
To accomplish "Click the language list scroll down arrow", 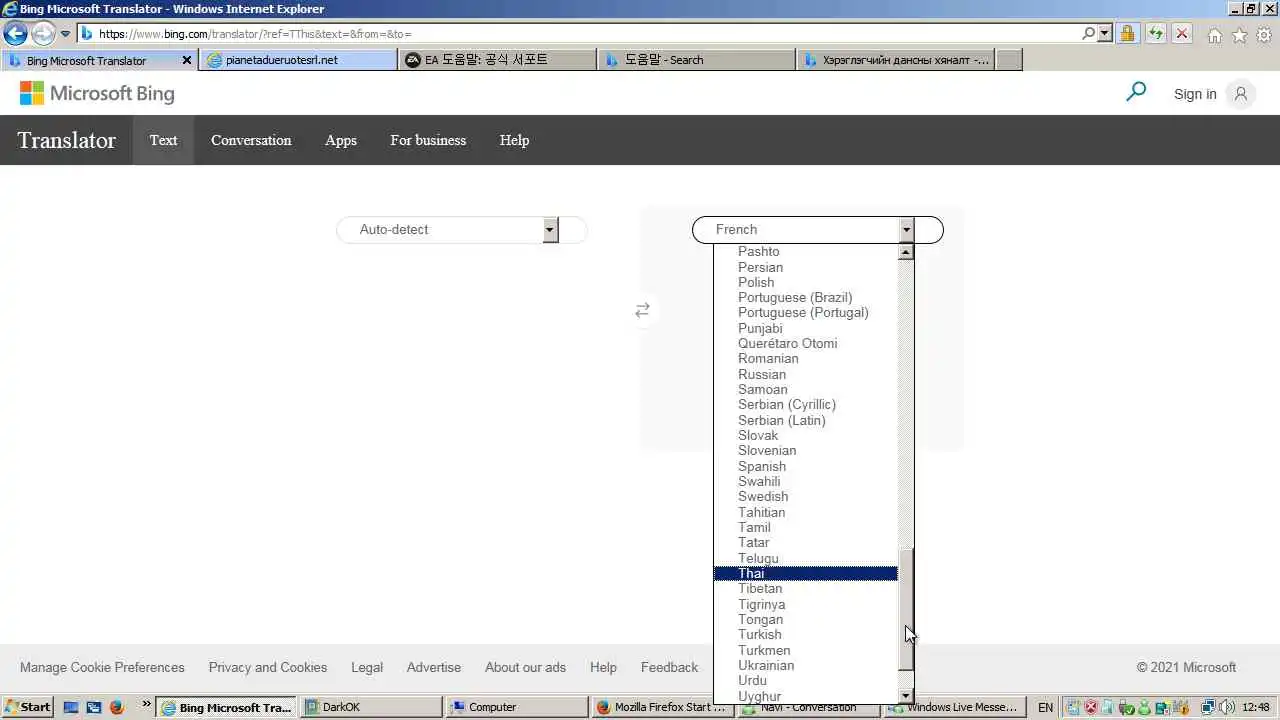I will pos(906,696).
